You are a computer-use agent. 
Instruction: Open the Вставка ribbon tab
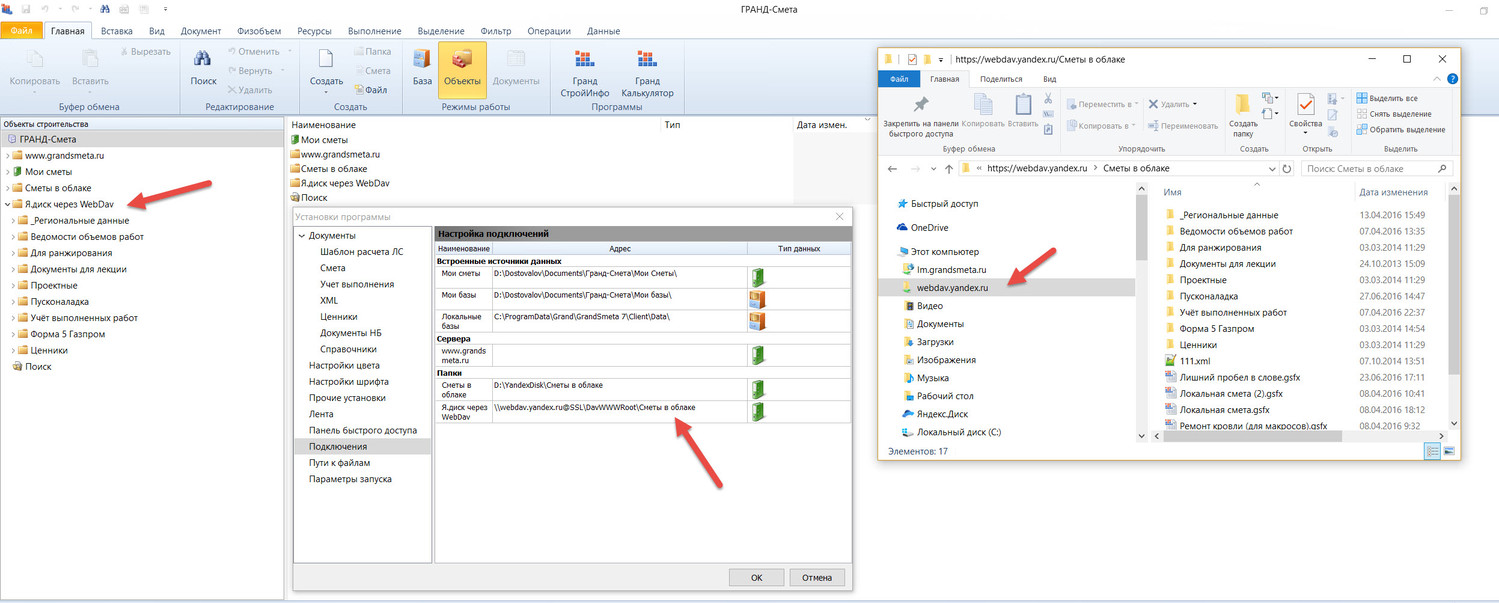pyautogui.click(x=117, y=31)
